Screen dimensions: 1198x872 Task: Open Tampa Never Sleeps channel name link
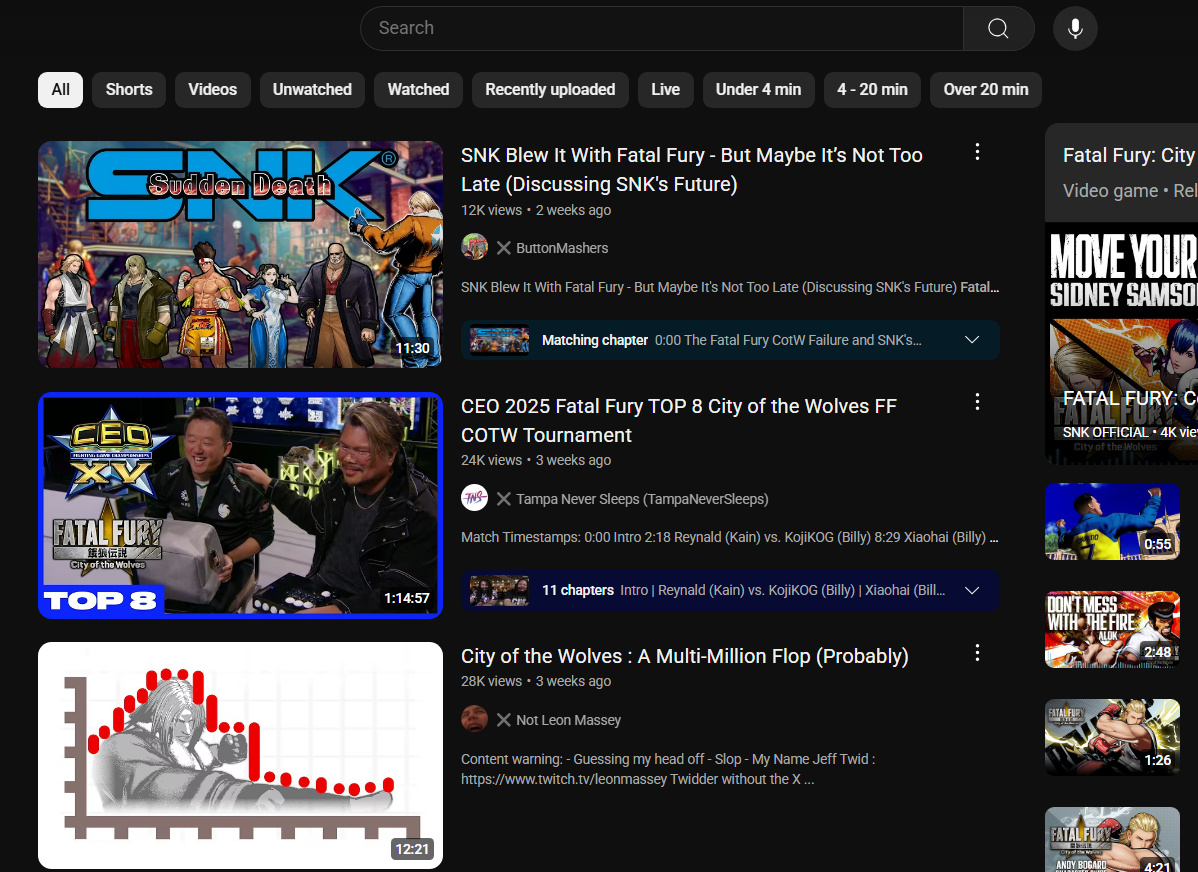[x=643, y=499]
